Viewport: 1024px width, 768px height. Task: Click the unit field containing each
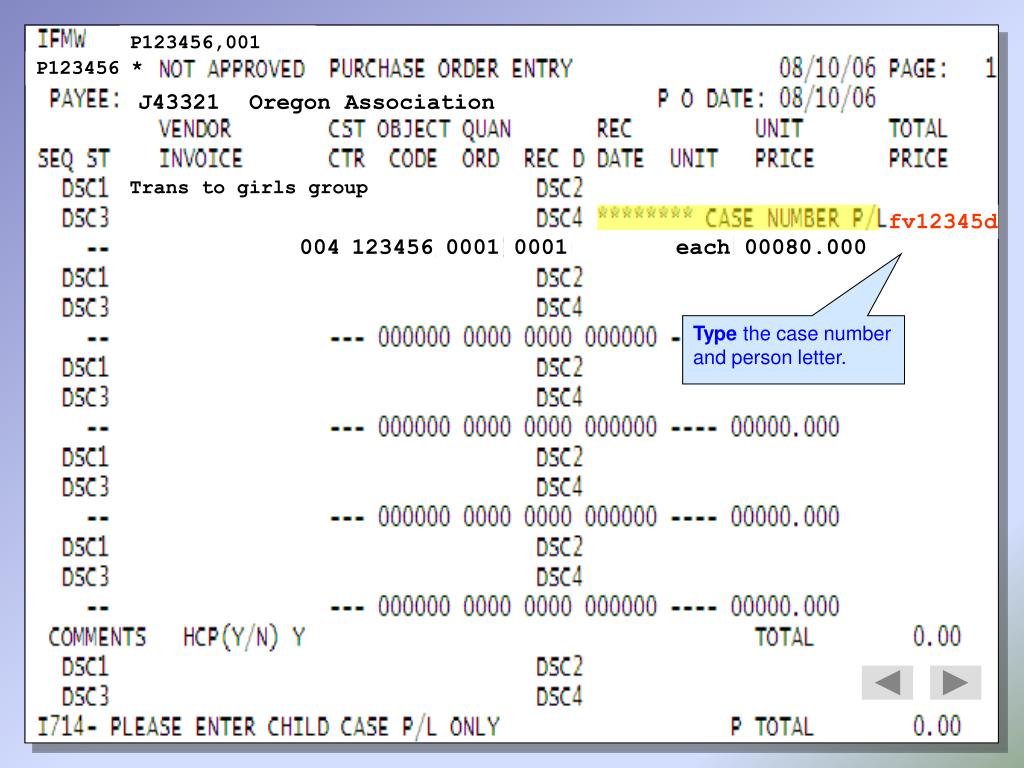[x=703, y=247]
